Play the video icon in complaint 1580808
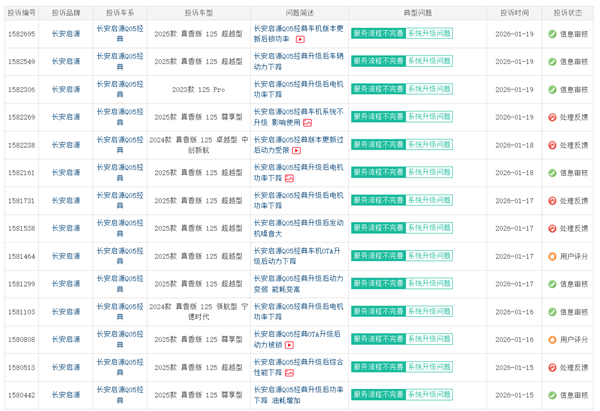 290,345
